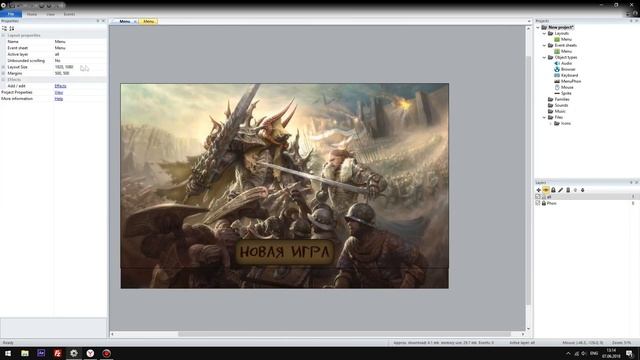Open the tab list dropdown arrow at top right
The width and height of the screenshot is (640, 360).
[529, 21]
